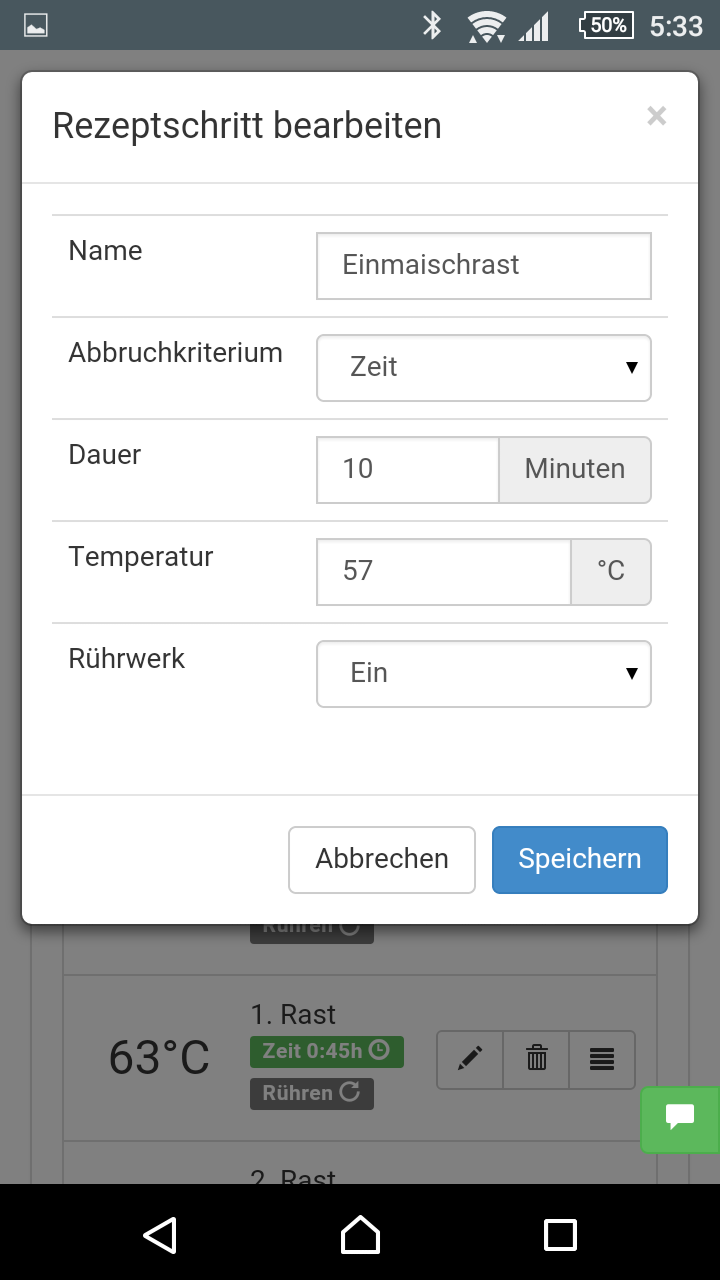The image size is (720, 1280).
Task: Tap the Android home navigation icon
Action: click(x=360, y=1234)
